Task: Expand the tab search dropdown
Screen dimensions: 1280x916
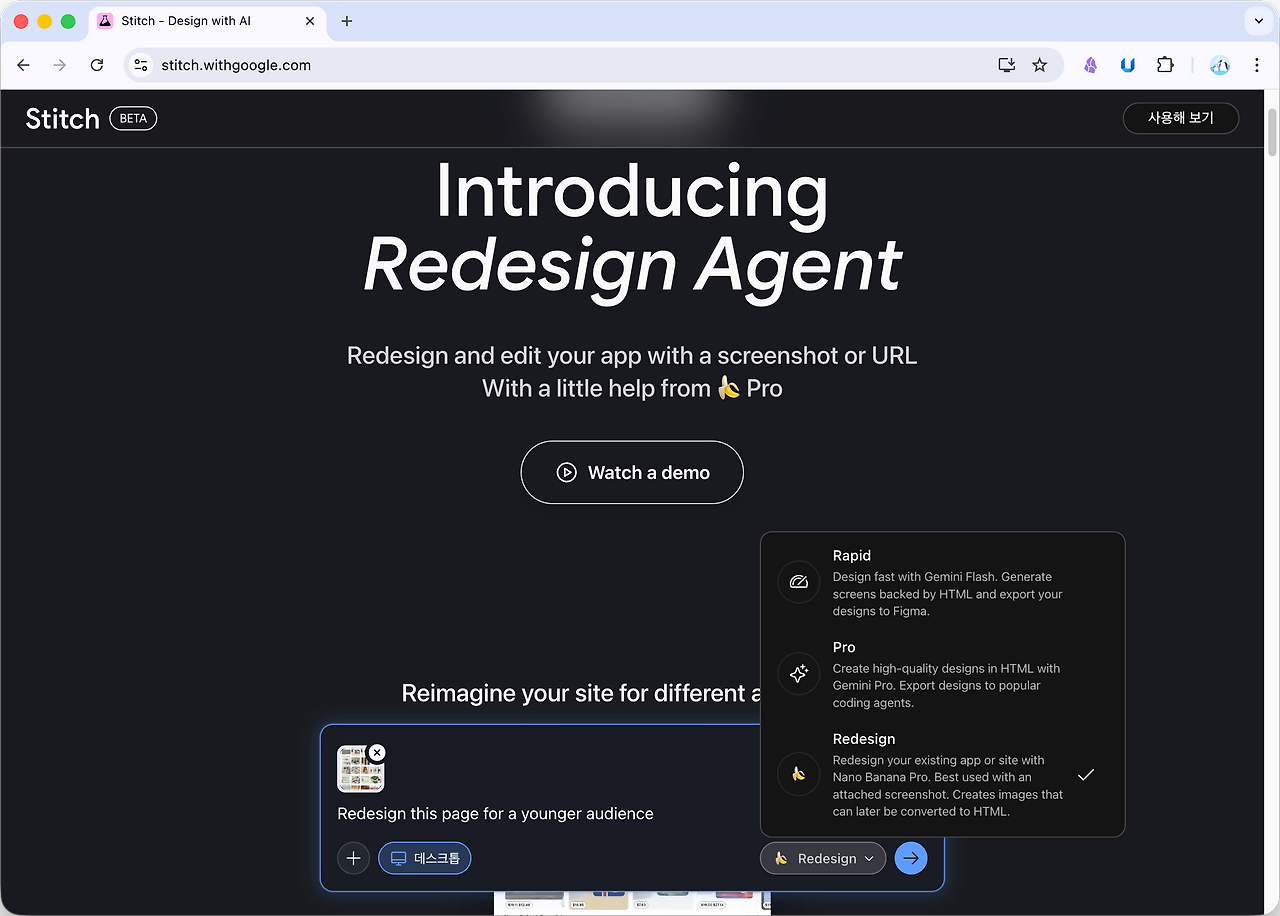Action: (x=1257, y=21)
